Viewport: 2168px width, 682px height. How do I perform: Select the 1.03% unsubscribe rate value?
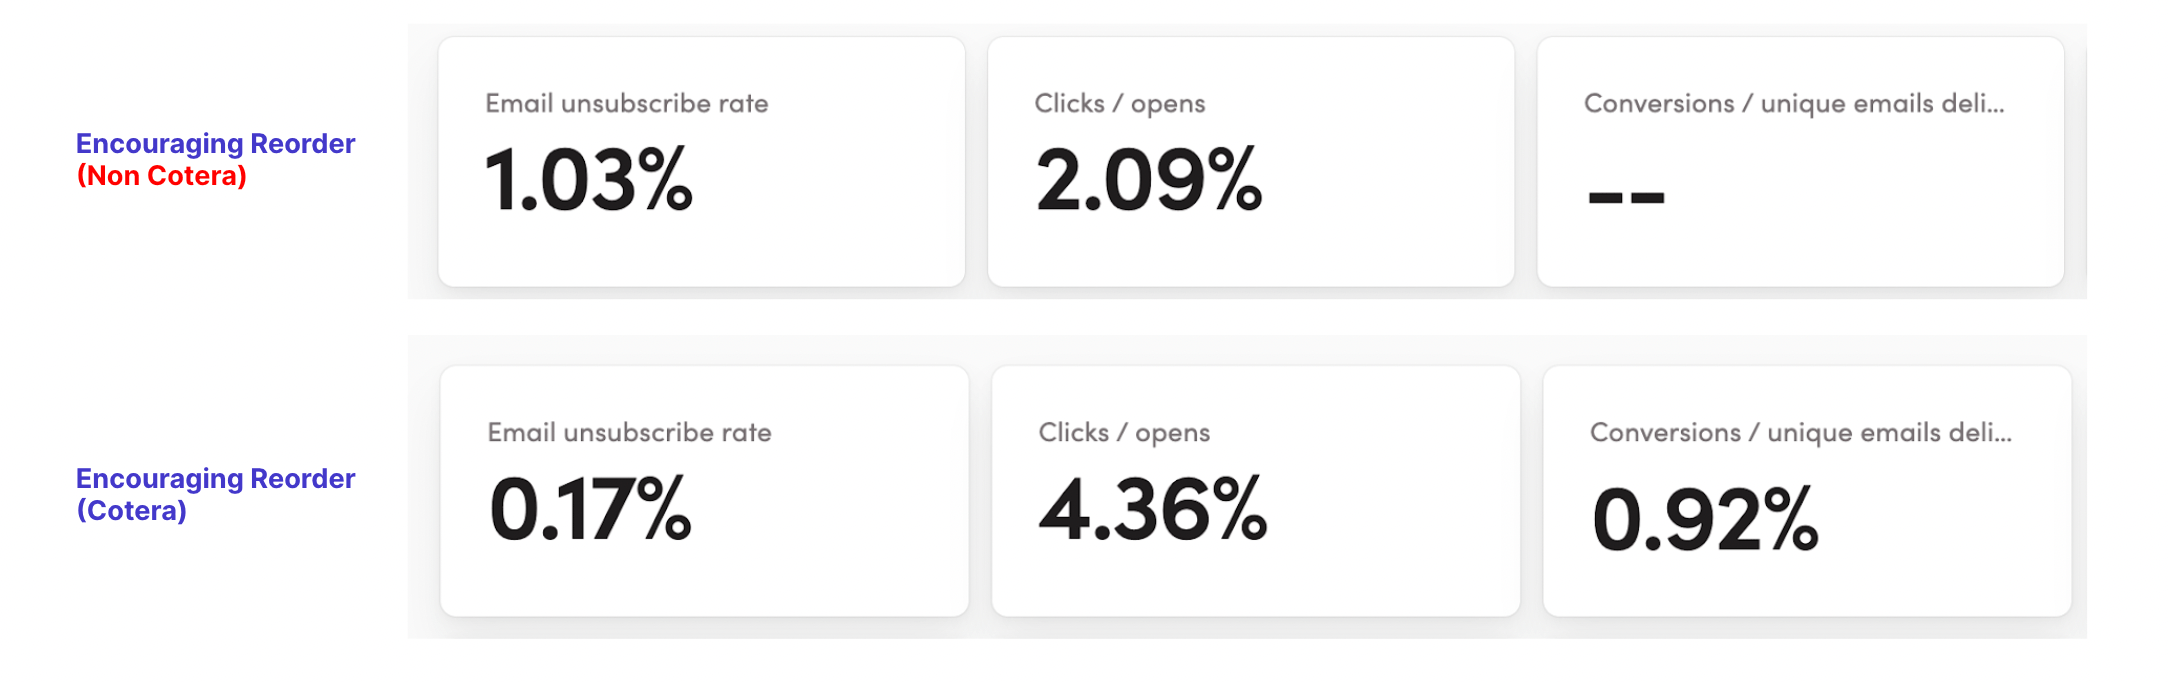(589, 180)
